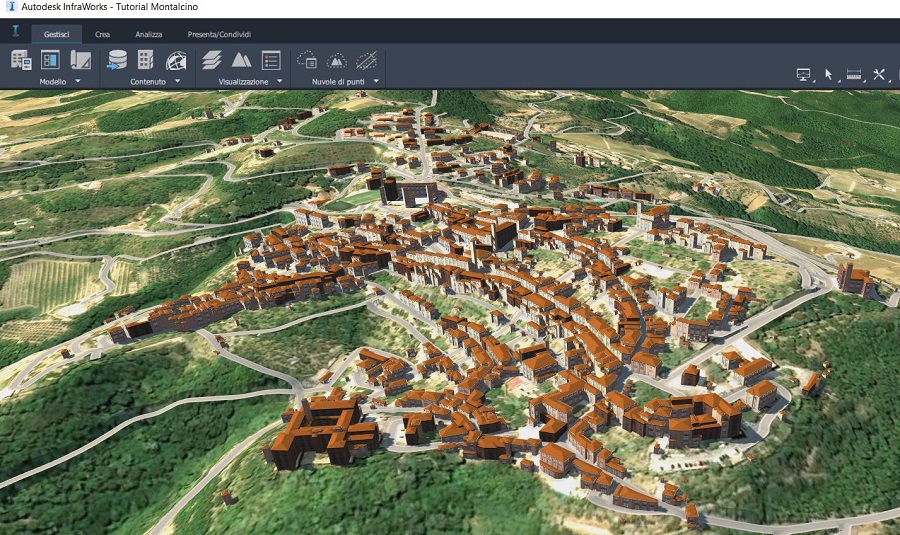The height and width of the screenshot is (535, 900).
Task: Click the mountain peaks icon in the Visualizzazione group
Action: point(241,60)
